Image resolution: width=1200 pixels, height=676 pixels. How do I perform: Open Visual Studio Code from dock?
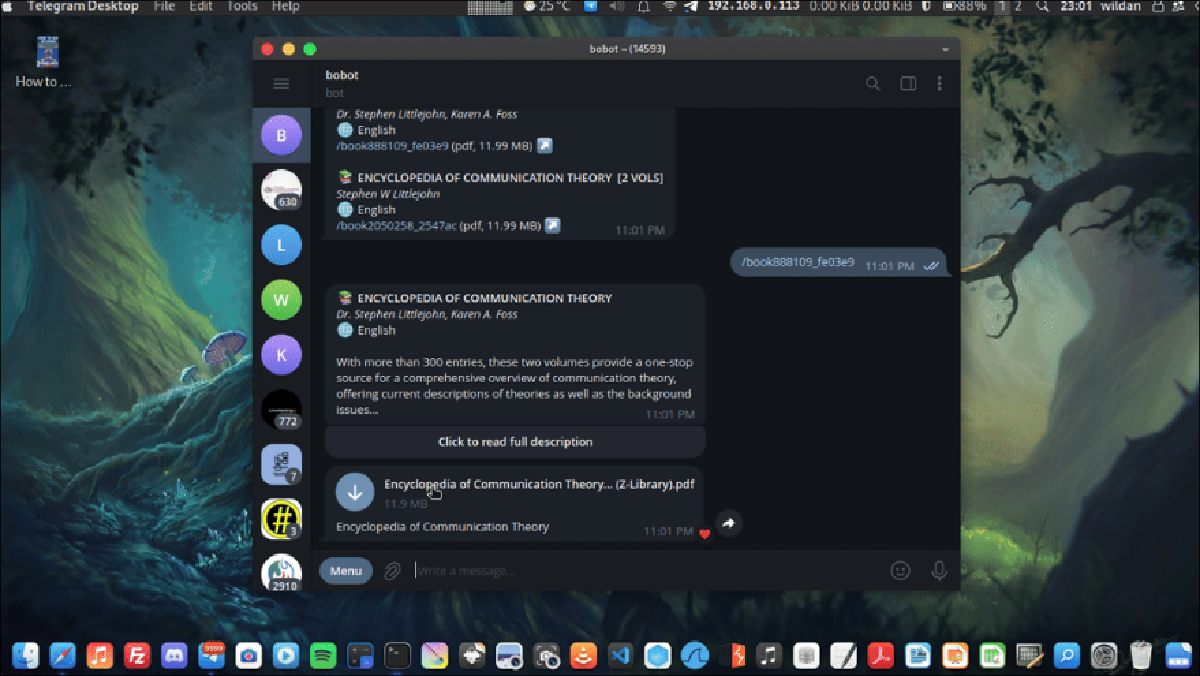620,655
